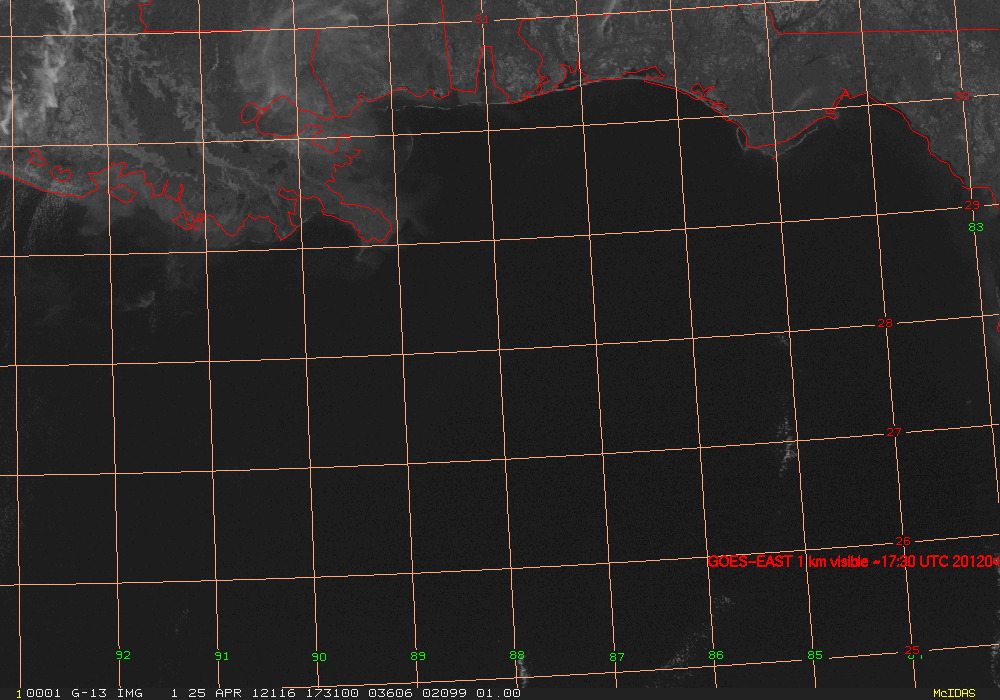
Task: Click the green longitude label 89
Action: point(418,656)
